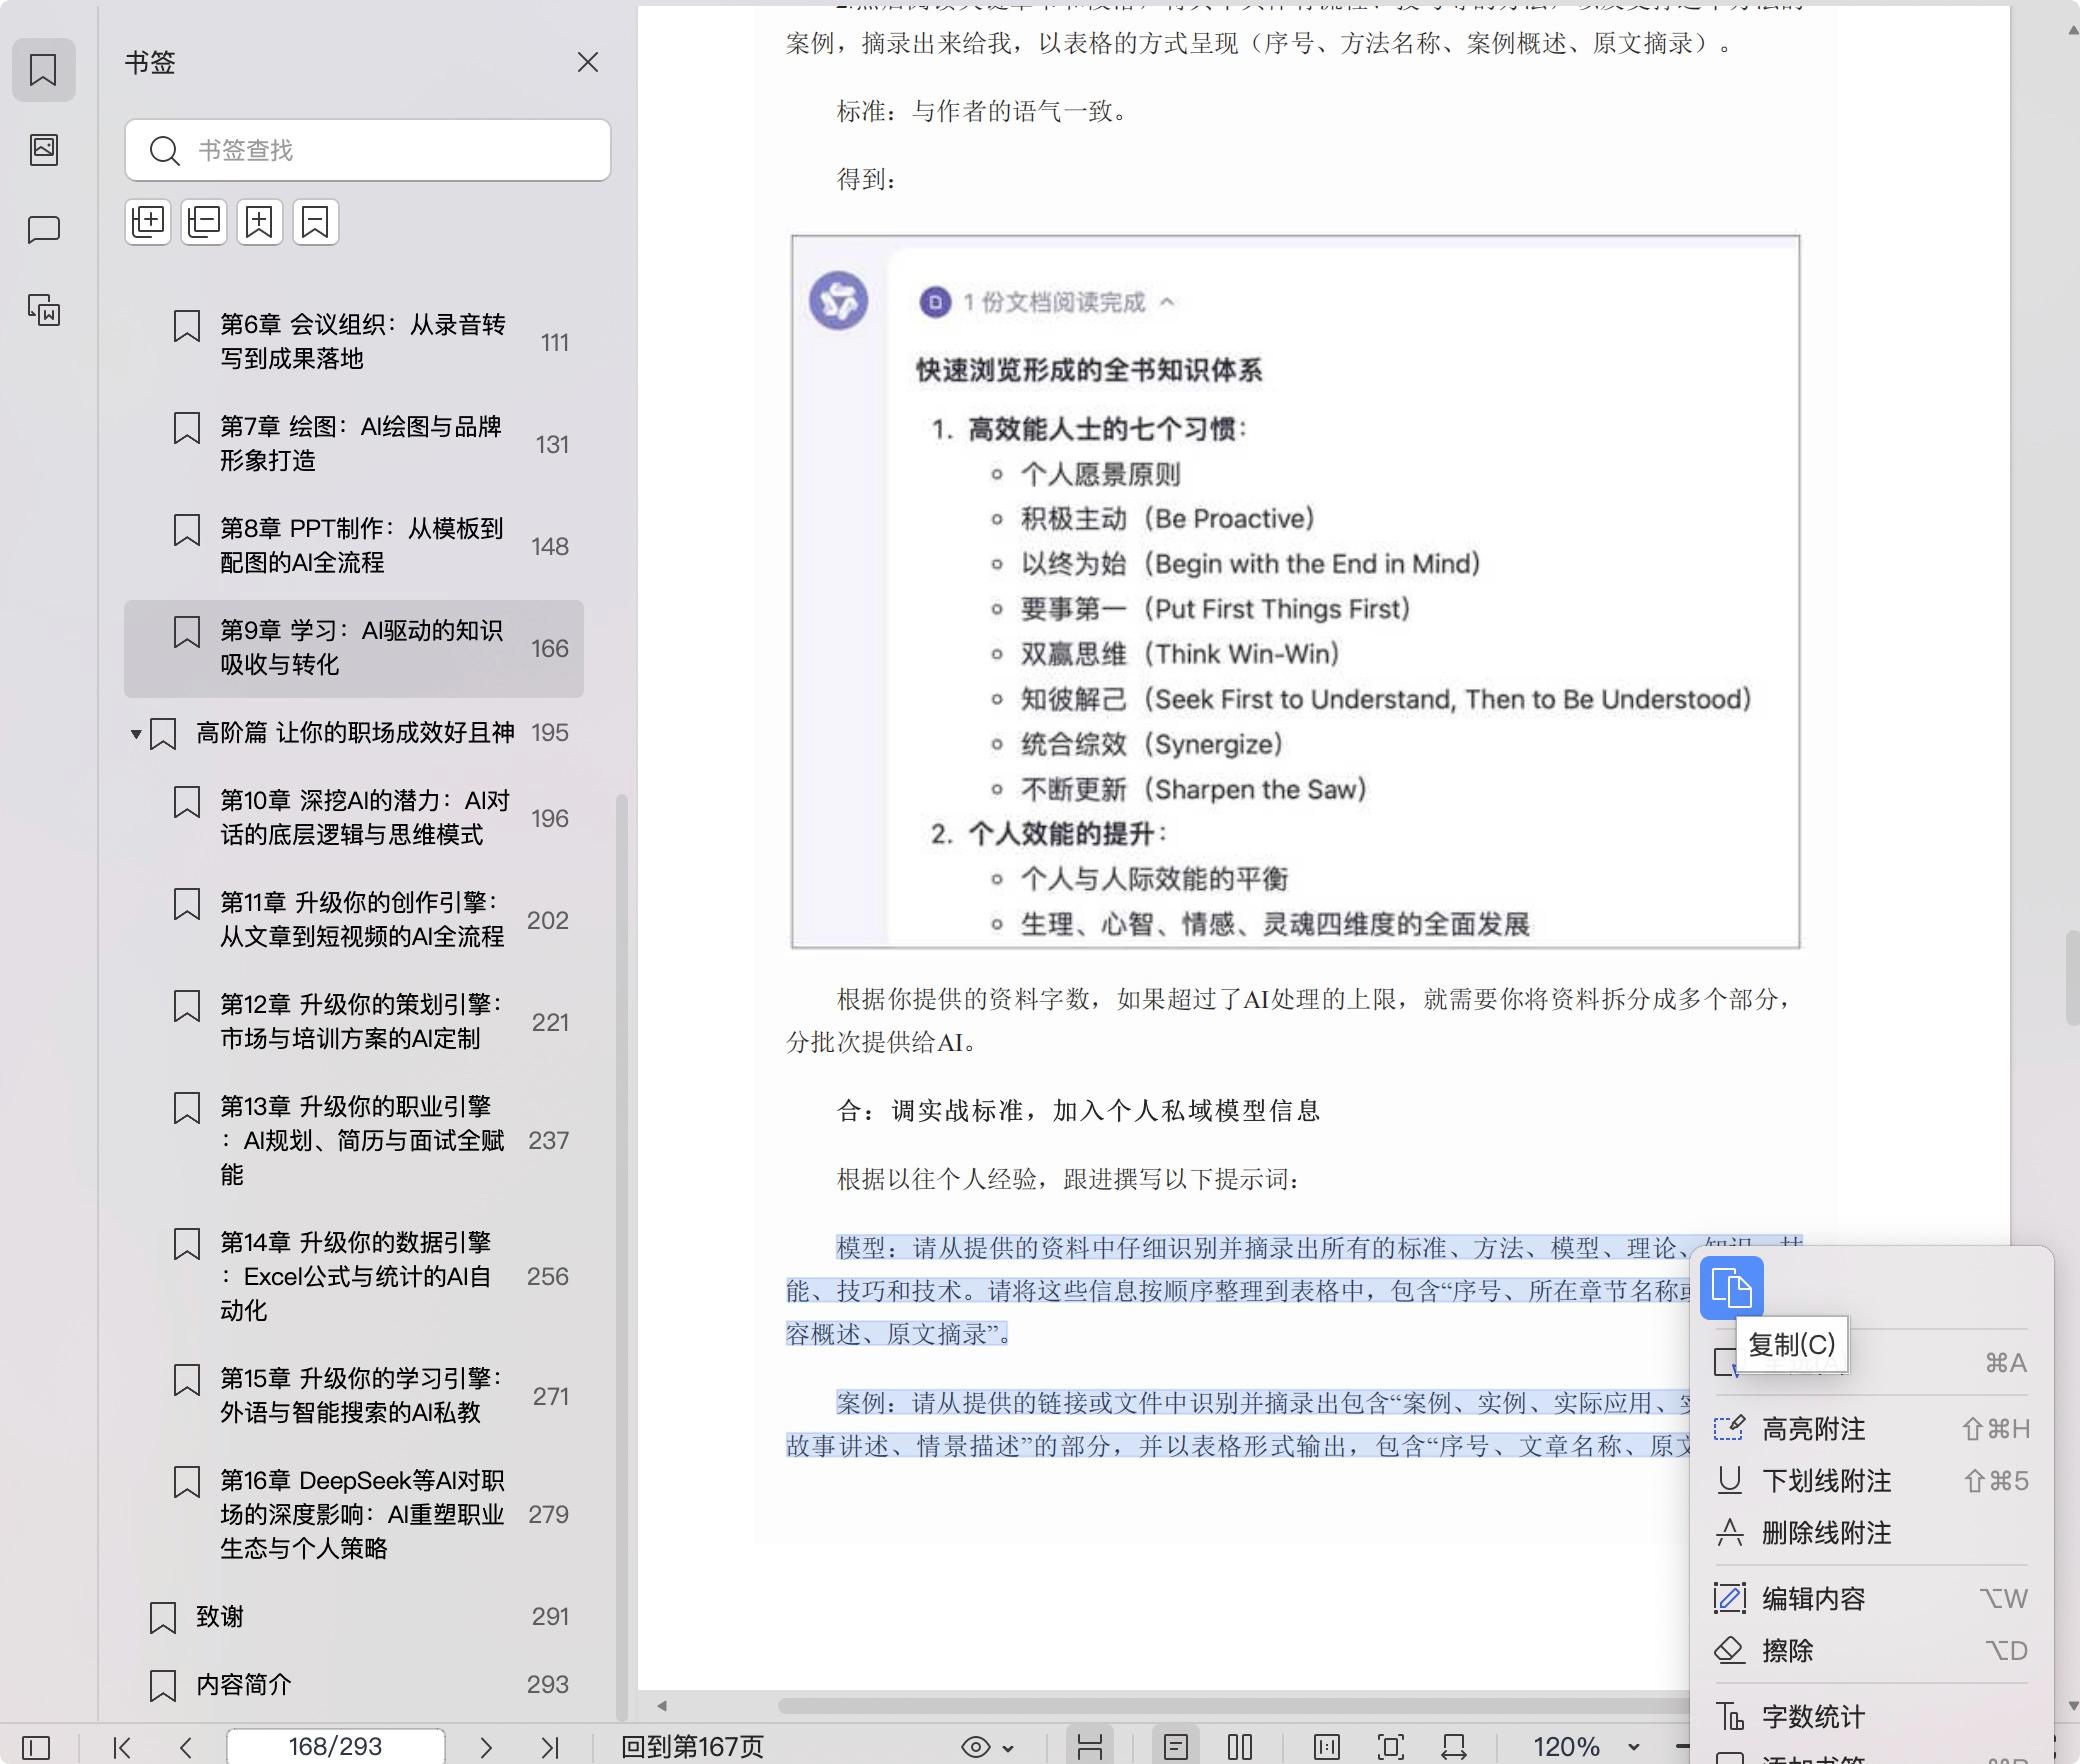Open the comments panel in left sidebar

coord(44,229)
